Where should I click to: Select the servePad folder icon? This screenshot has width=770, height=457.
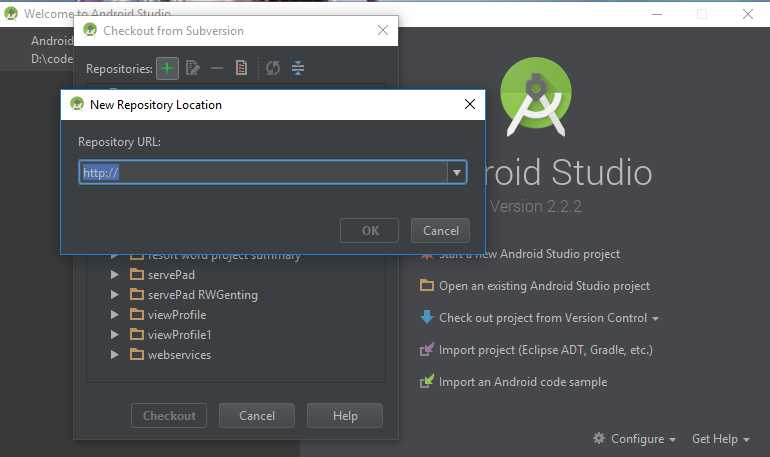click(x=137, y=274)
